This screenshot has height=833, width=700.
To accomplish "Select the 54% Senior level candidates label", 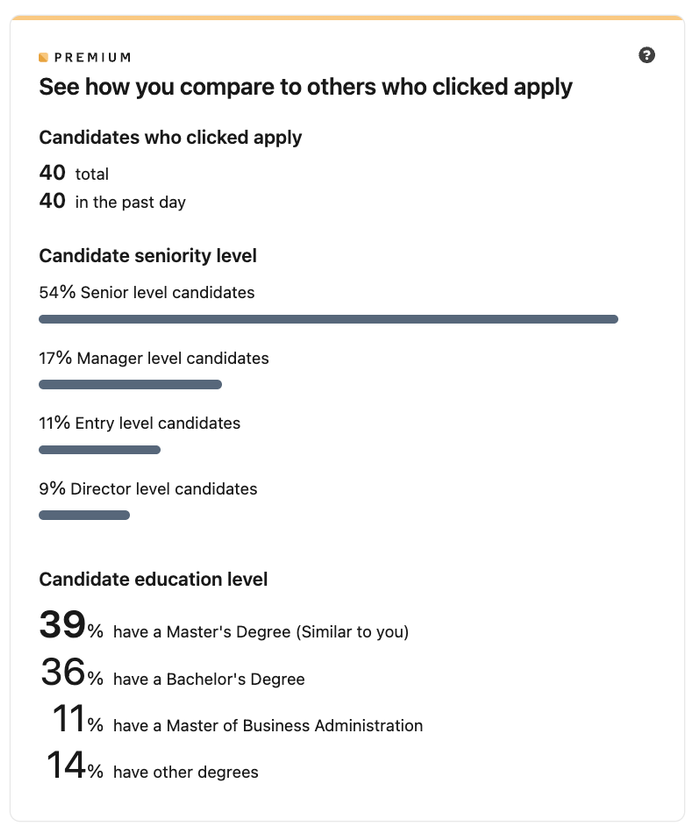I will point(147,292).
